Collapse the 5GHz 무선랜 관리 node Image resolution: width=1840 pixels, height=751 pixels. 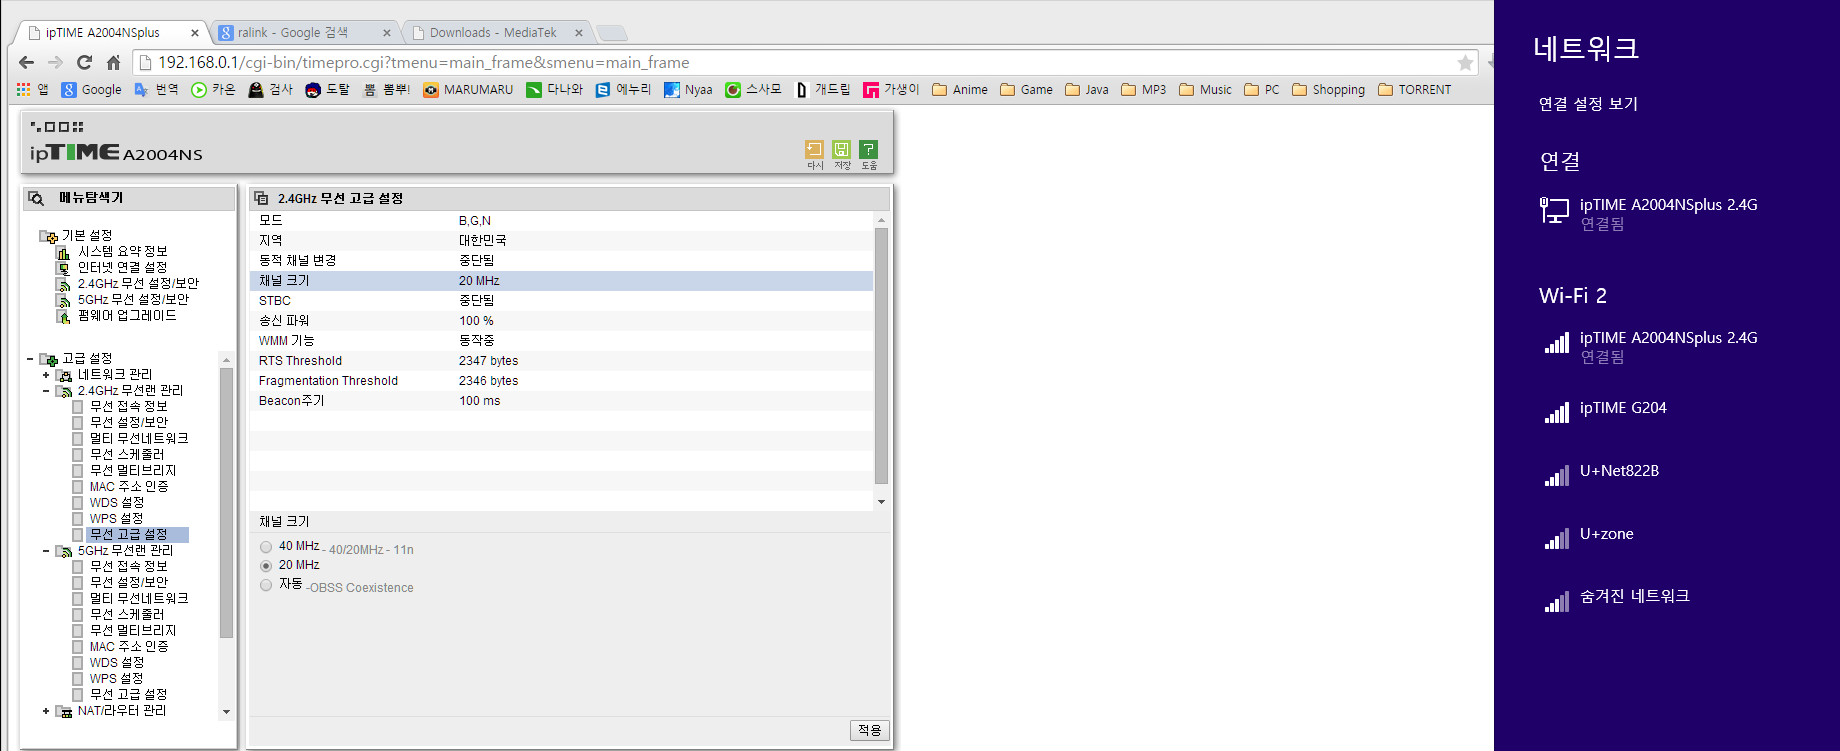[x=46, y=551]
